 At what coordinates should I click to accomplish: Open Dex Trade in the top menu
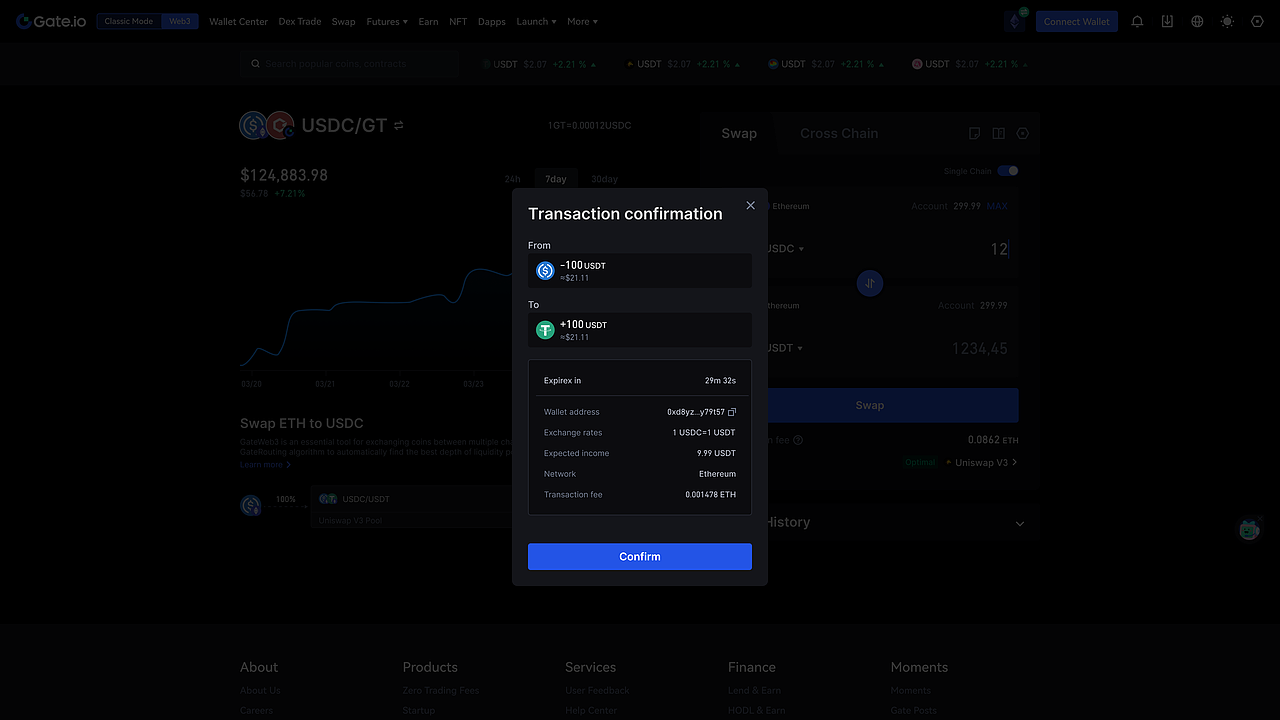tap(300, 21)
